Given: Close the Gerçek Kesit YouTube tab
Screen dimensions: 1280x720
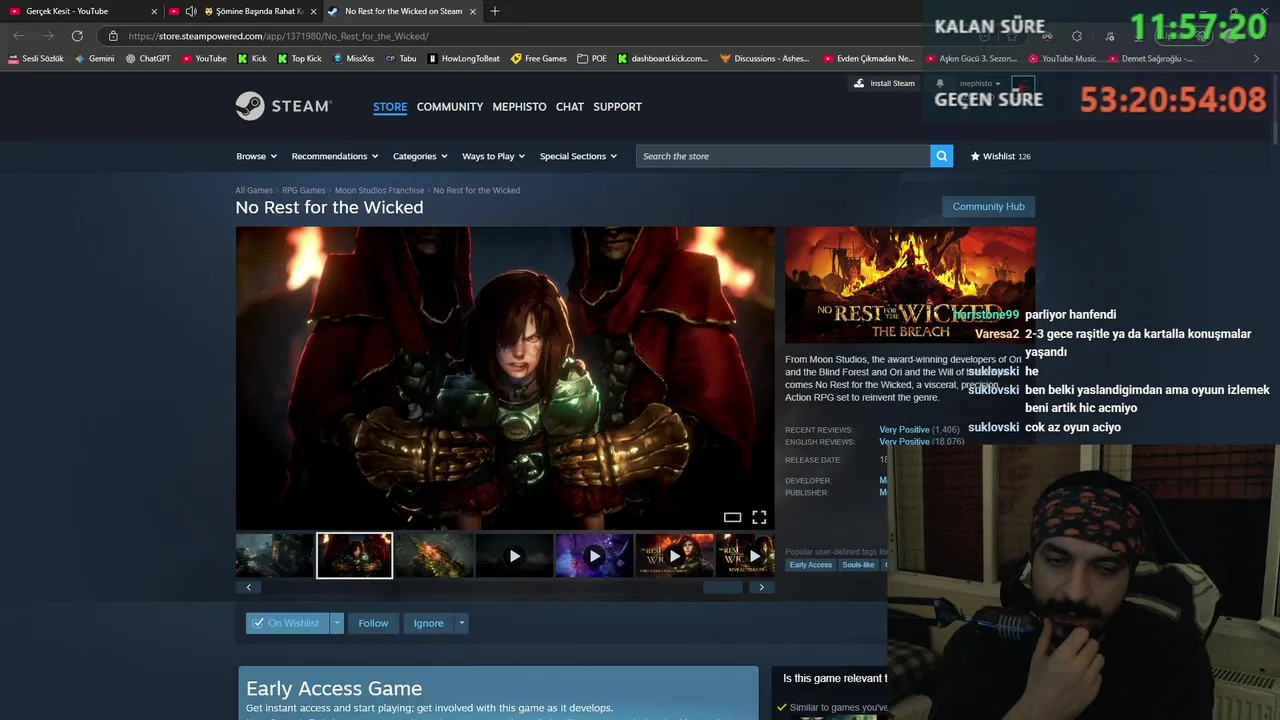Looking at the screenshot, I should pos(154,11).
